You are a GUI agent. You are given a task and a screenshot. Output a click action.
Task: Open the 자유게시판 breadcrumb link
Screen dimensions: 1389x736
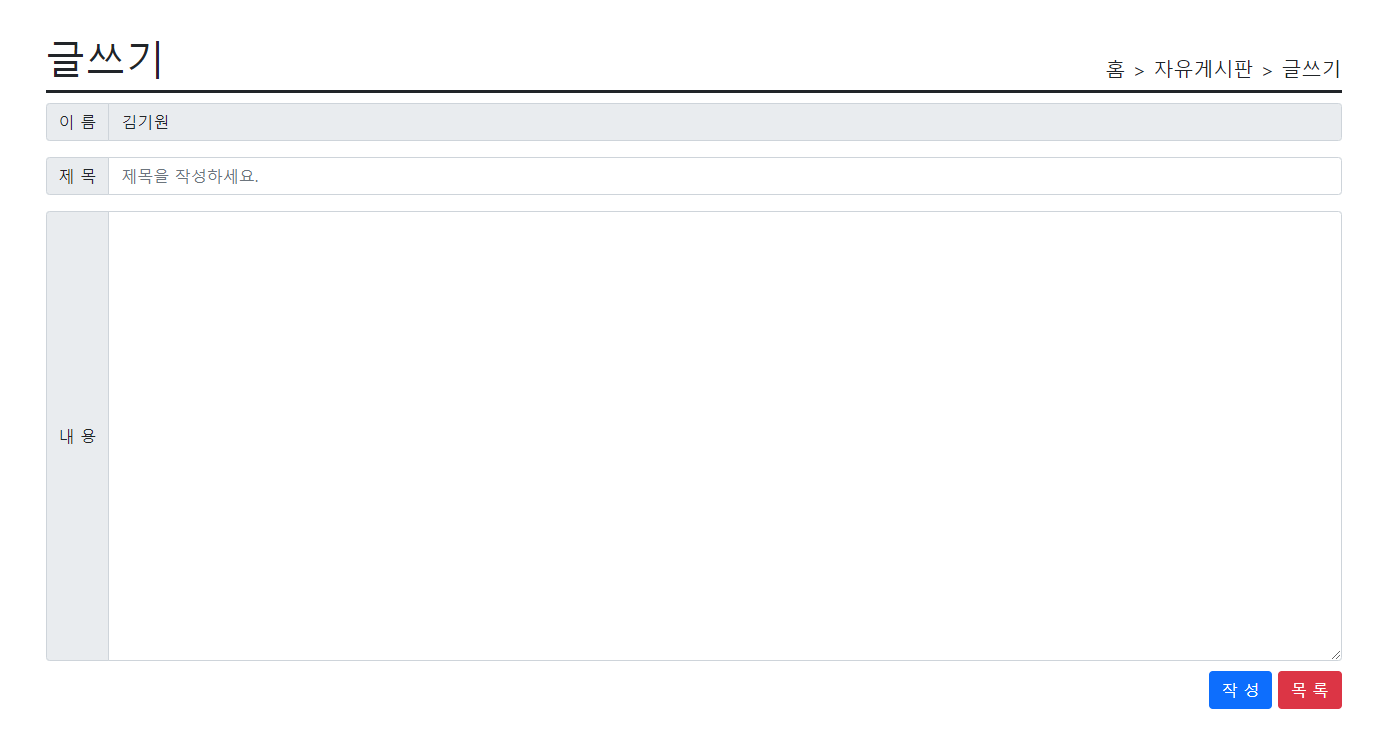coord(1203,69)
